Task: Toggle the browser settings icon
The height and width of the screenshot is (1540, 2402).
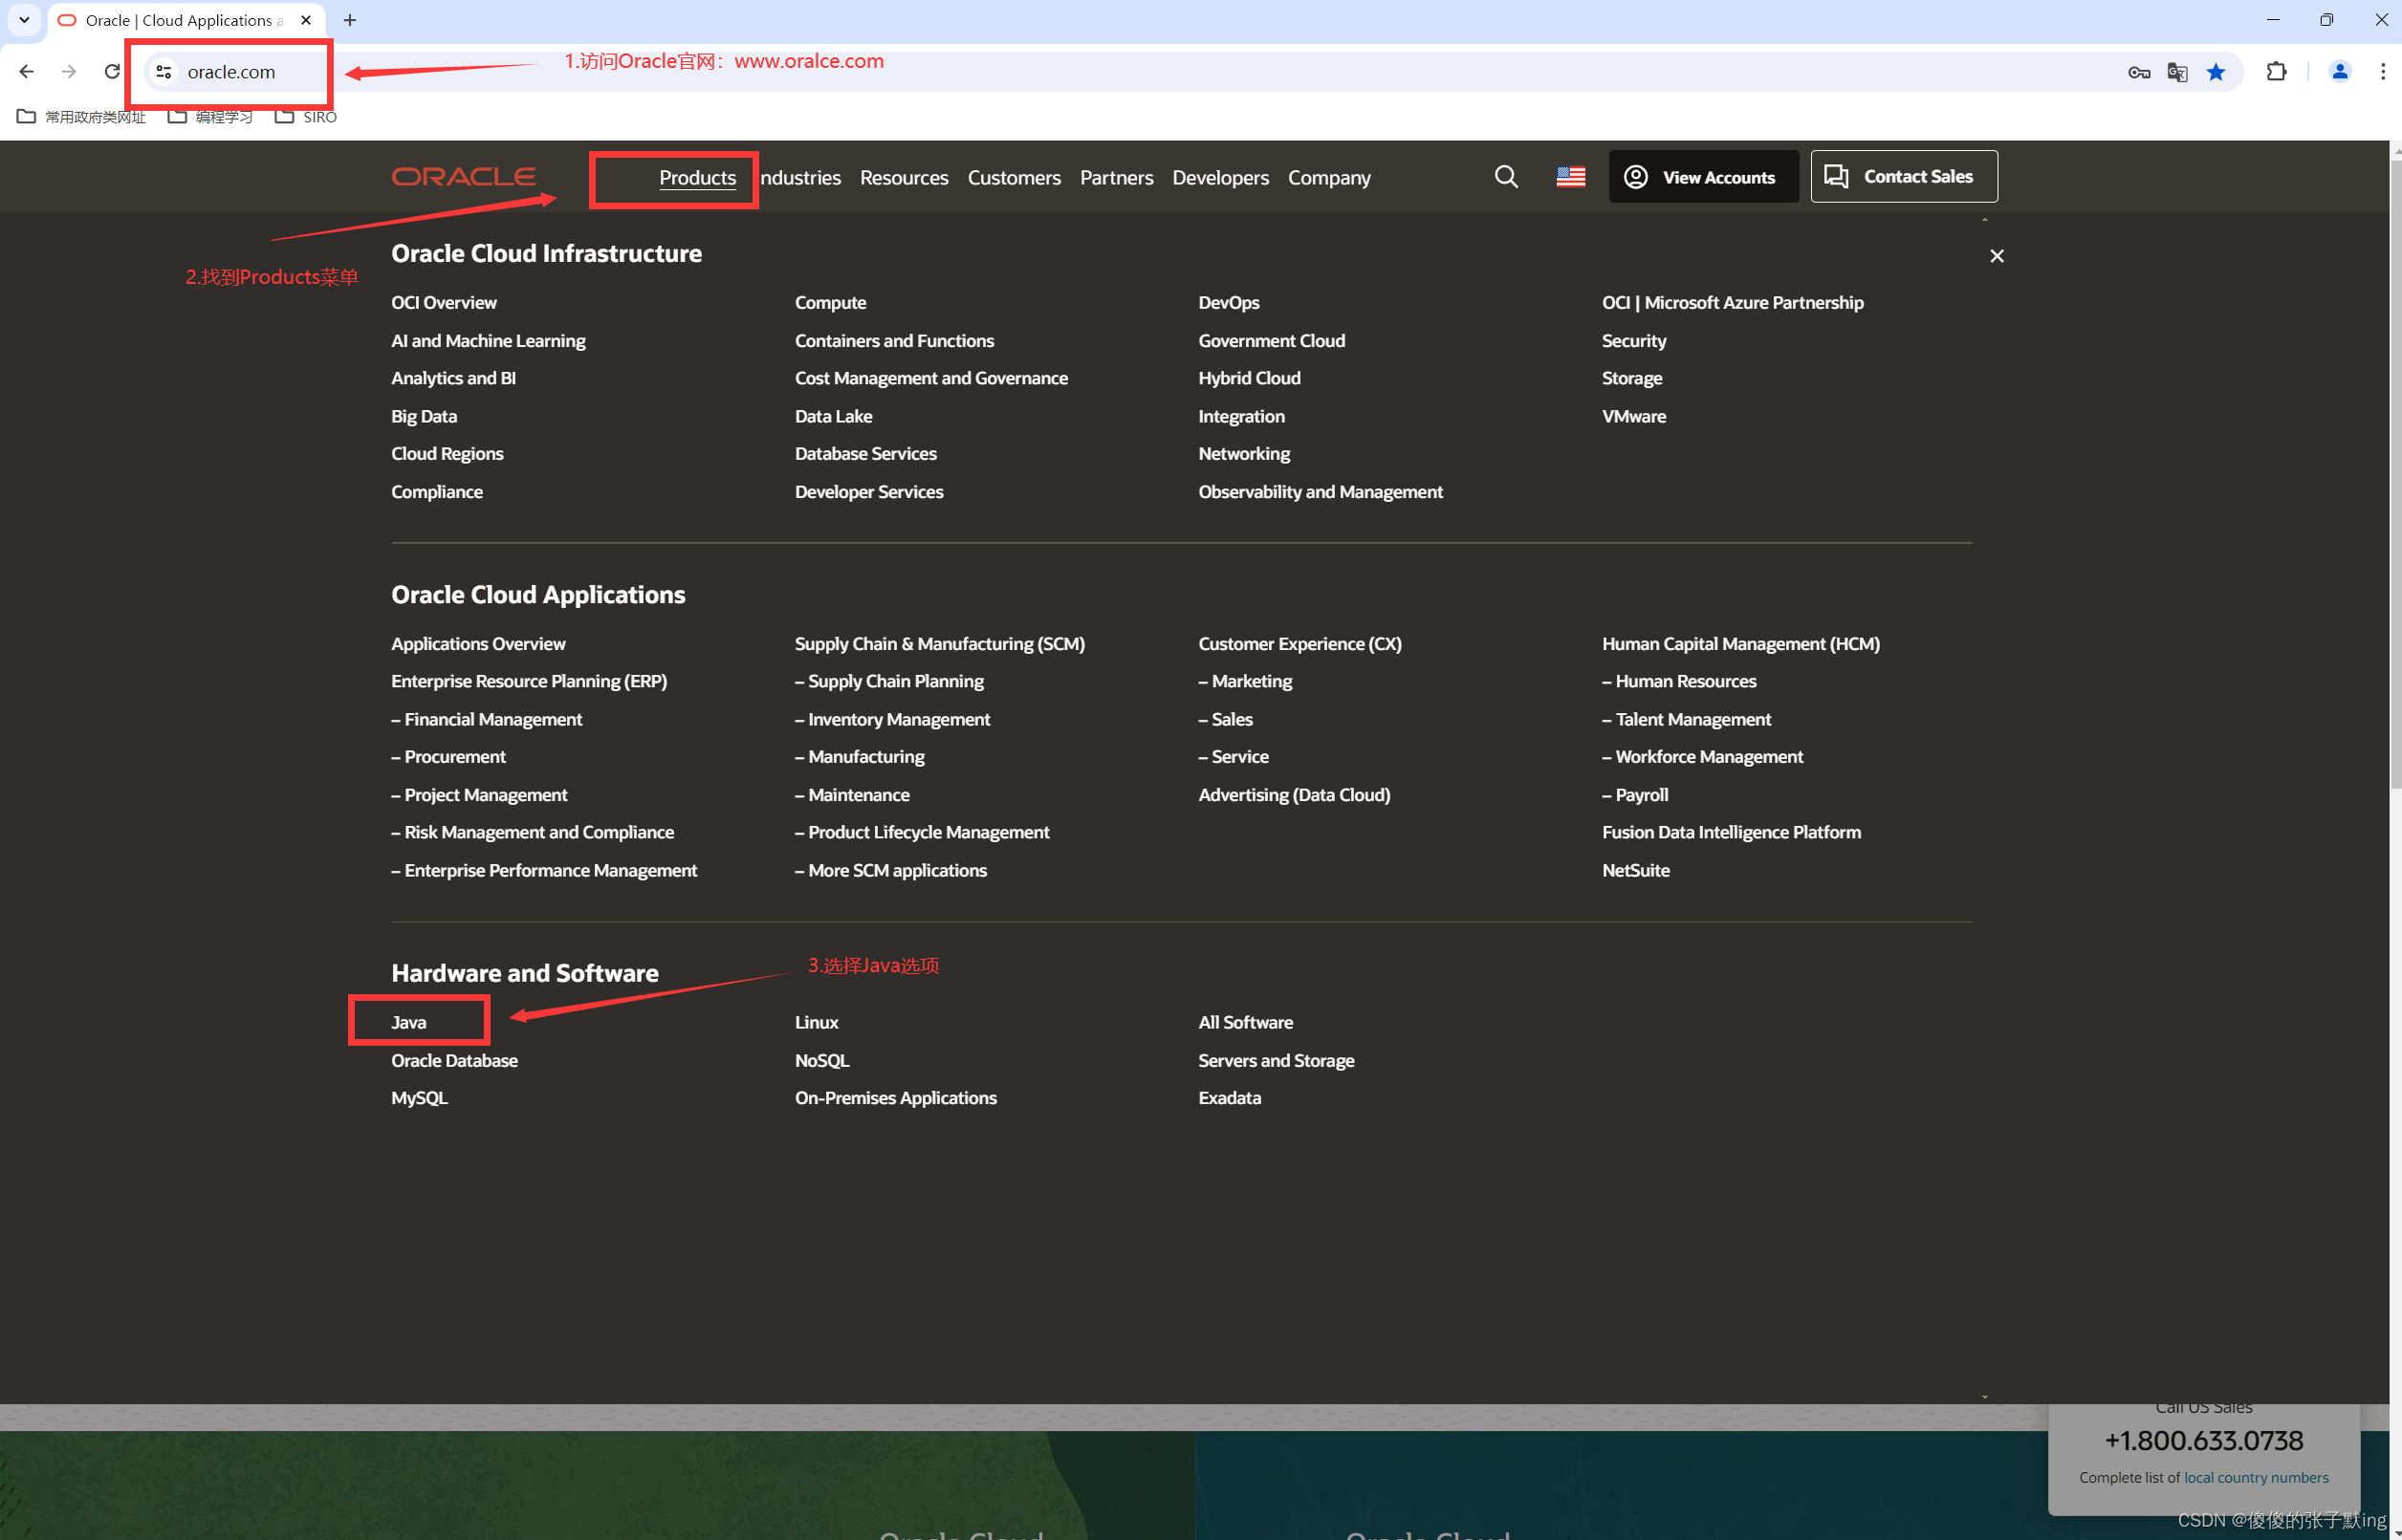Action: (x=2383, y=72)
